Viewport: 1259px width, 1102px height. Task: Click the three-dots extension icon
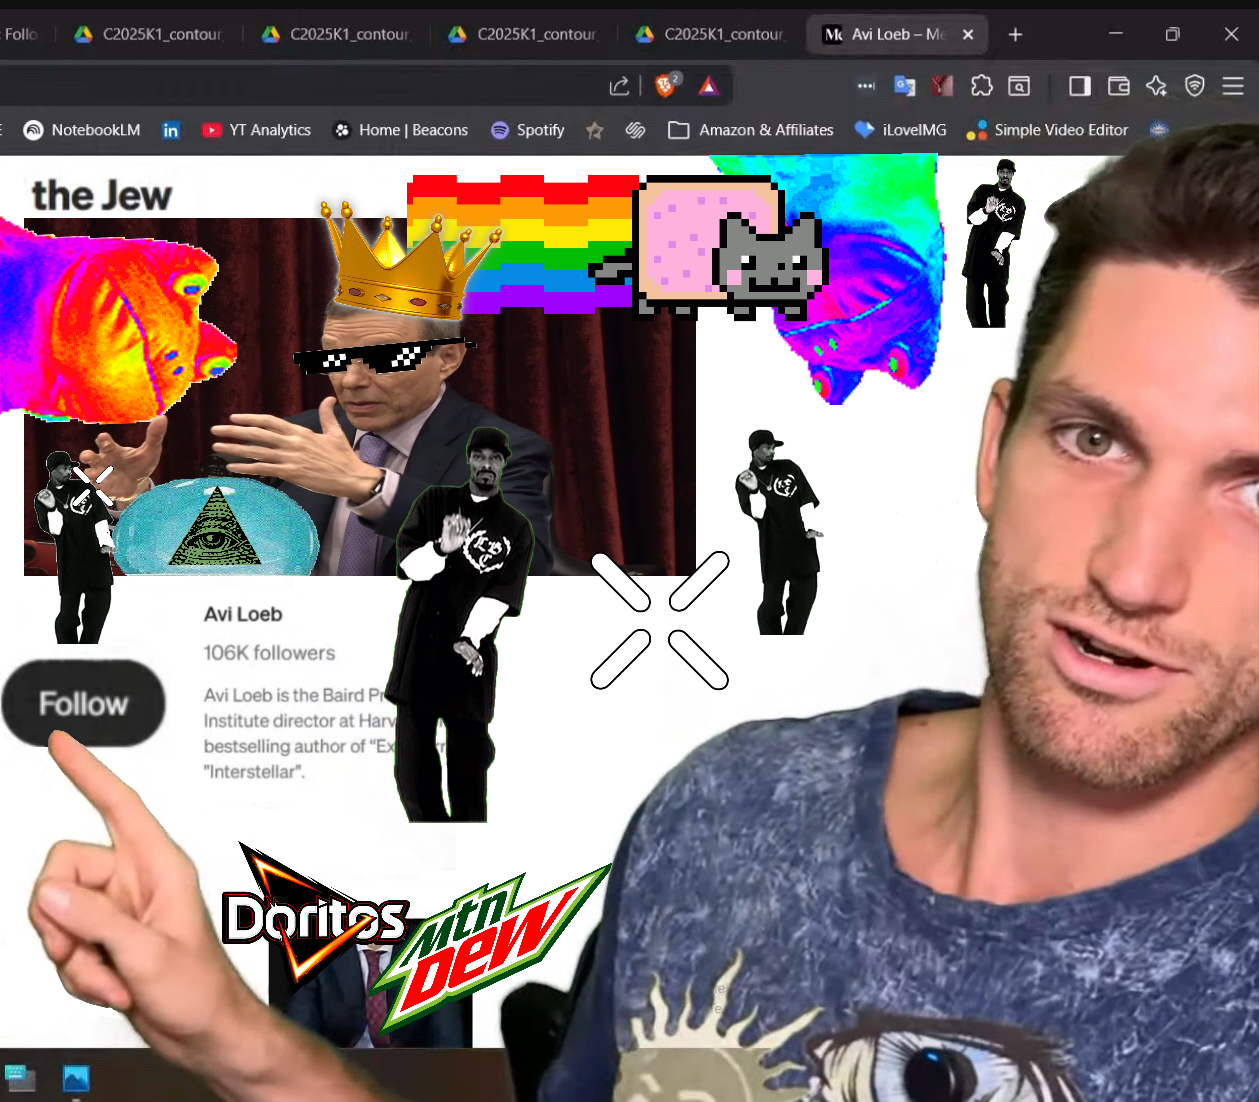(866, 86)
